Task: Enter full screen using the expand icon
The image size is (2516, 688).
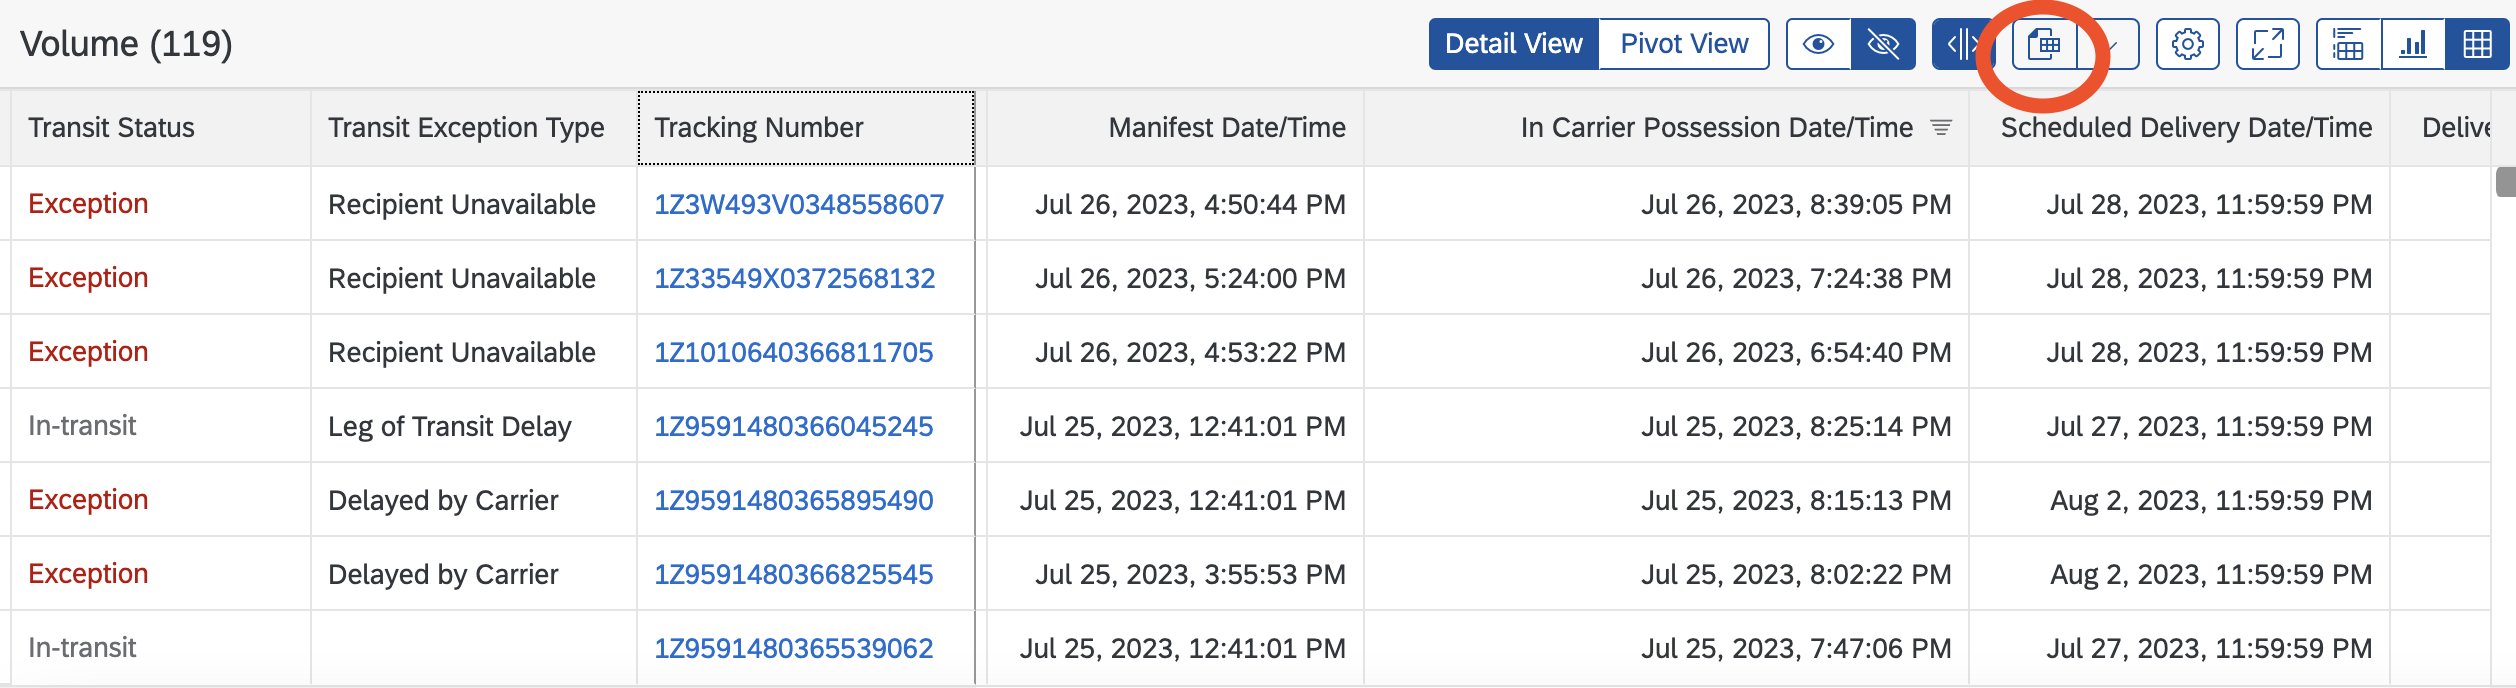Action: (2267, 45)
